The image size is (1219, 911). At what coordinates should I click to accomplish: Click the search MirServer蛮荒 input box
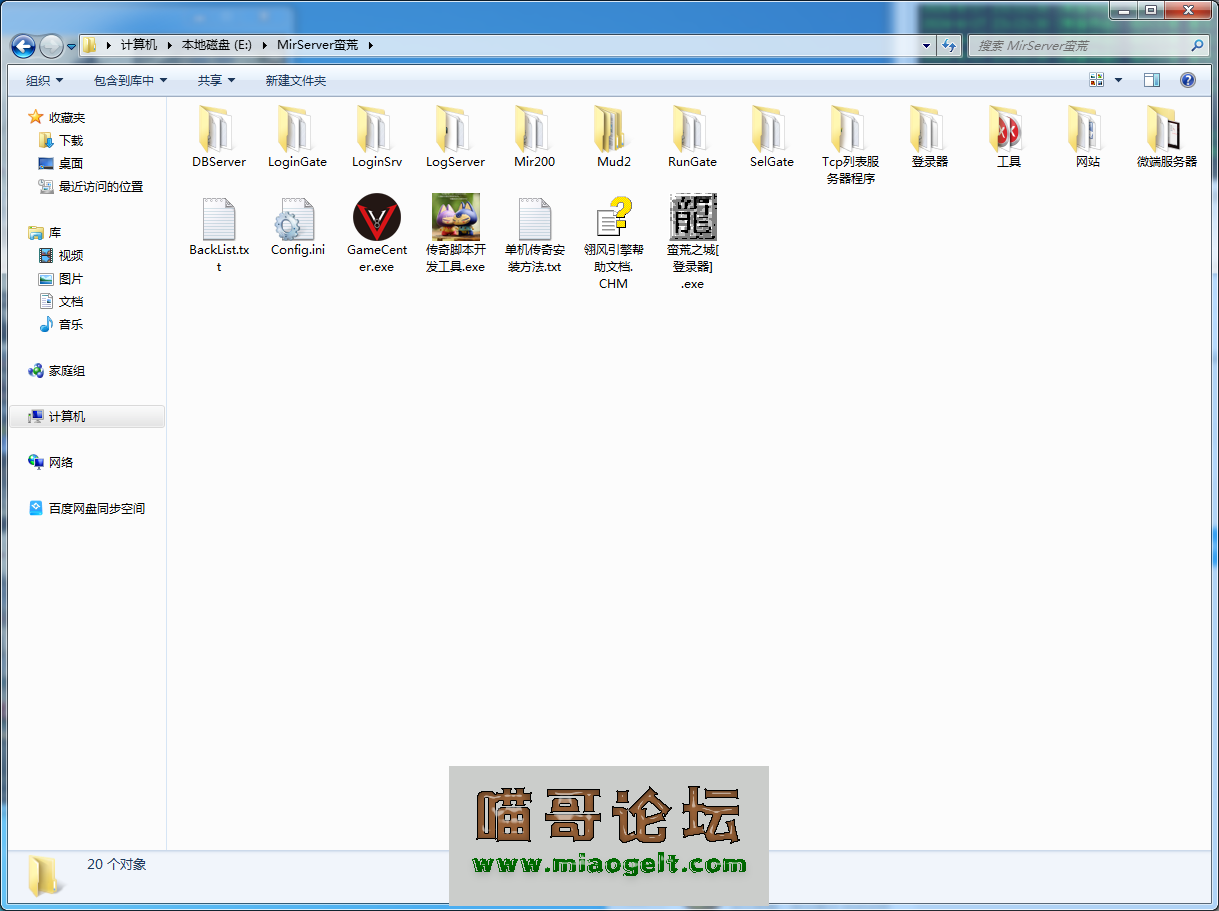1080,45
